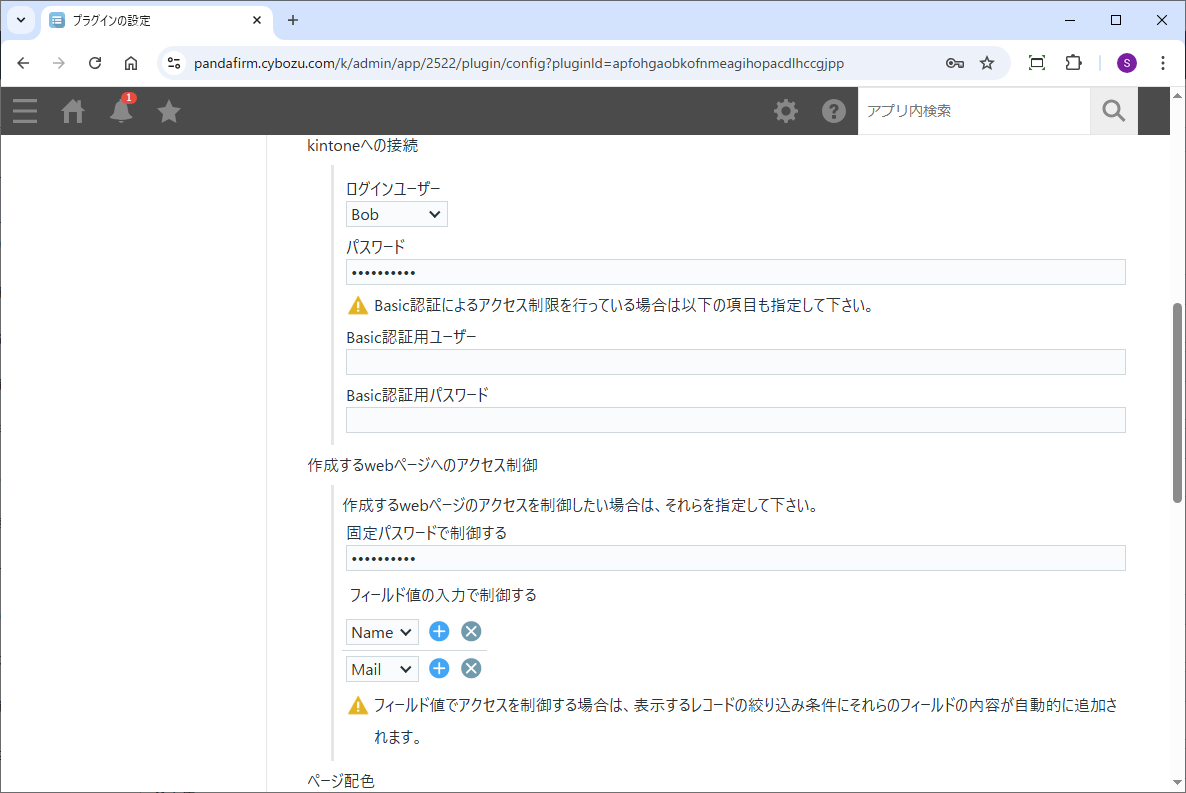The width and height of the screenshot is (1186, 793).
Task: Open the kintone hamburger menu
Action: pos(25,111)
